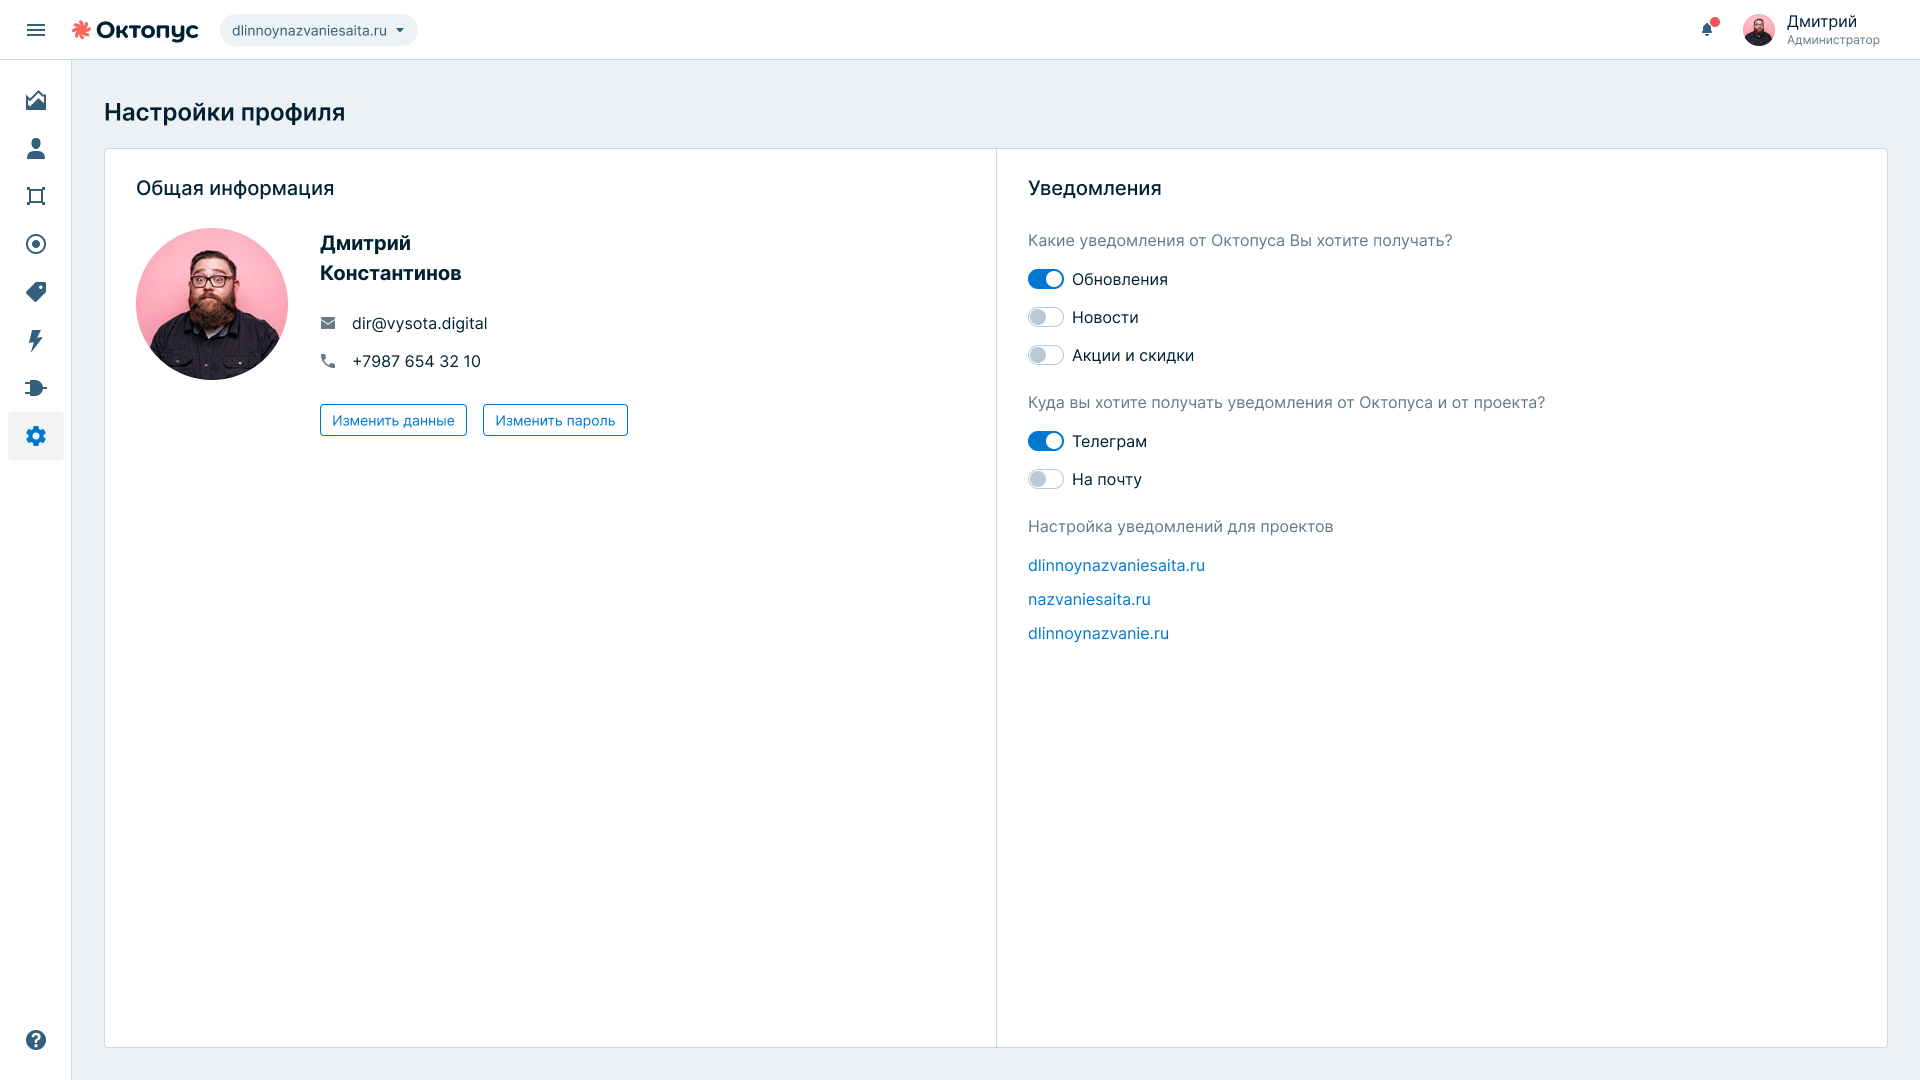The width and height of the screenshot is (1920, 1080).
Task: Open the price tag sidebar icon
Action: [36, 292]
